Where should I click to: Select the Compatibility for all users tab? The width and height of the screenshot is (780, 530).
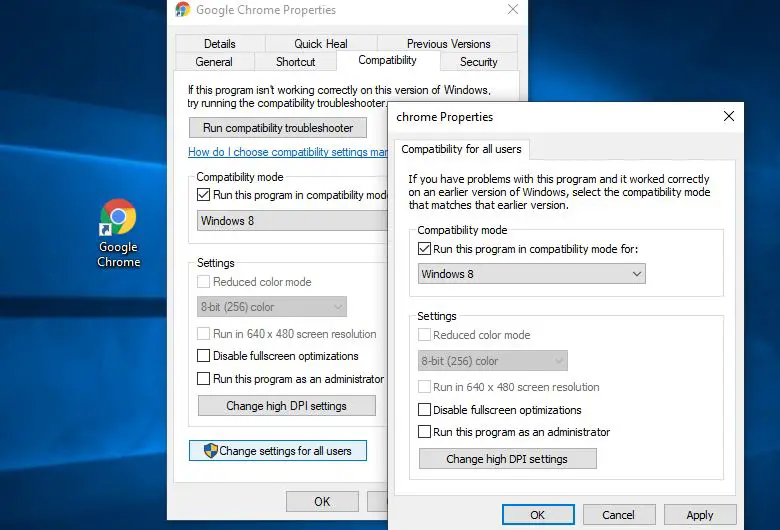point(462,149)
